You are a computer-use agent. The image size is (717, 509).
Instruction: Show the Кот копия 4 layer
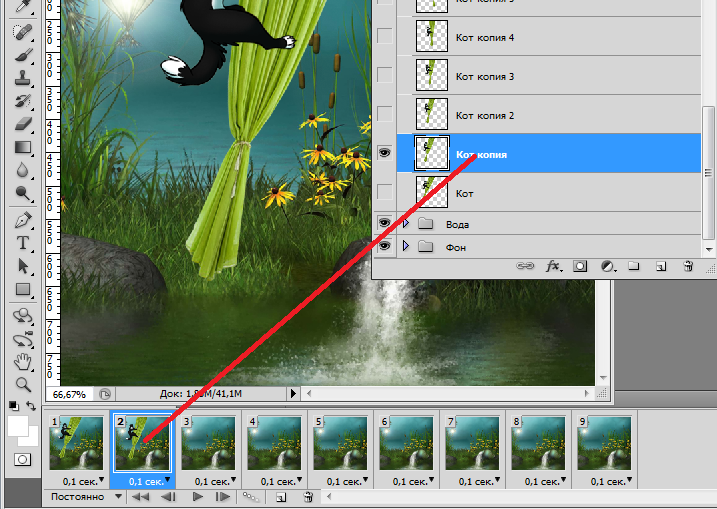click(385, 35)
